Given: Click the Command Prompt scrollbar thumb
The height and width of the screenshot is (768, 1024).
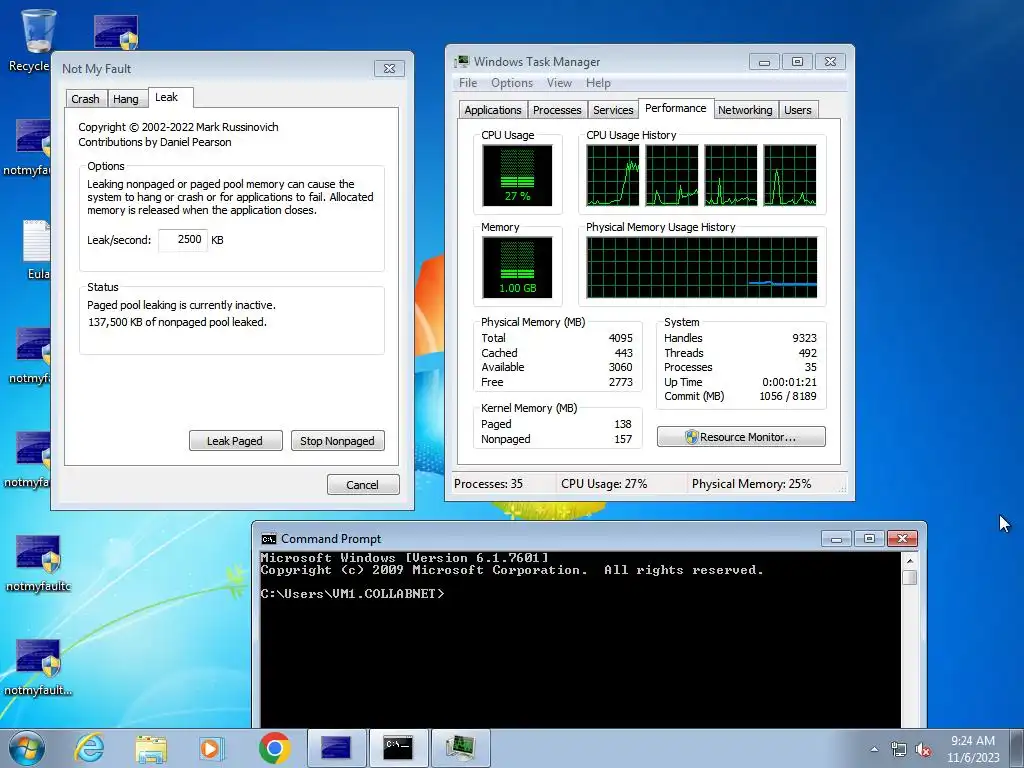Looking at the screenshot, I should coord(909,577).
